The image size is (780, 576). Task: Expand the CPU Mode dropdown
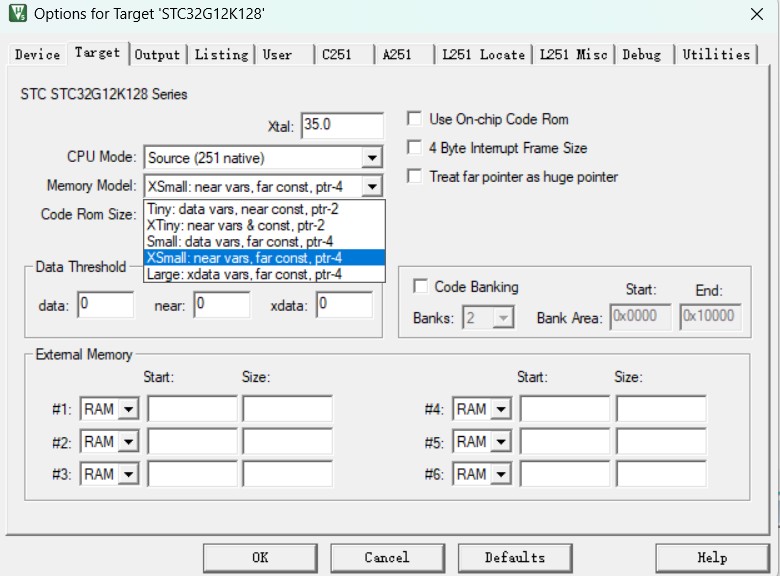pyautogui.click(x=372, y=158)
